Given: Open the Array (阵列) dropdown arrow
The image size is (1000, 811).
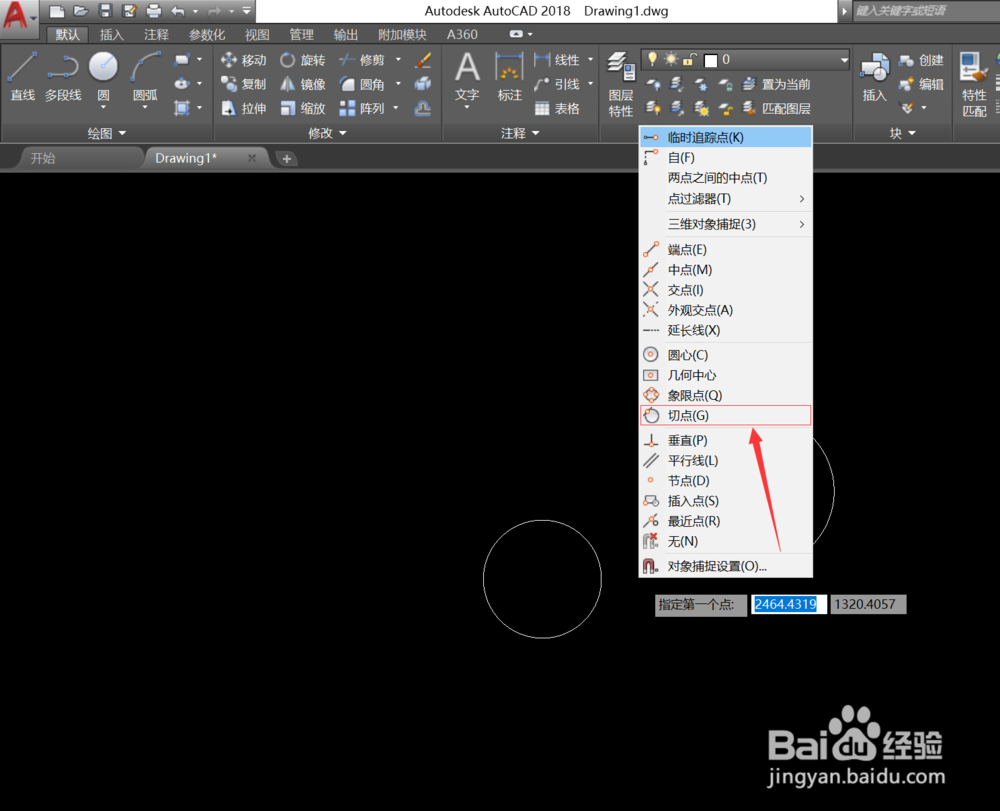Looking at the screenshot, I should (396, 108).
